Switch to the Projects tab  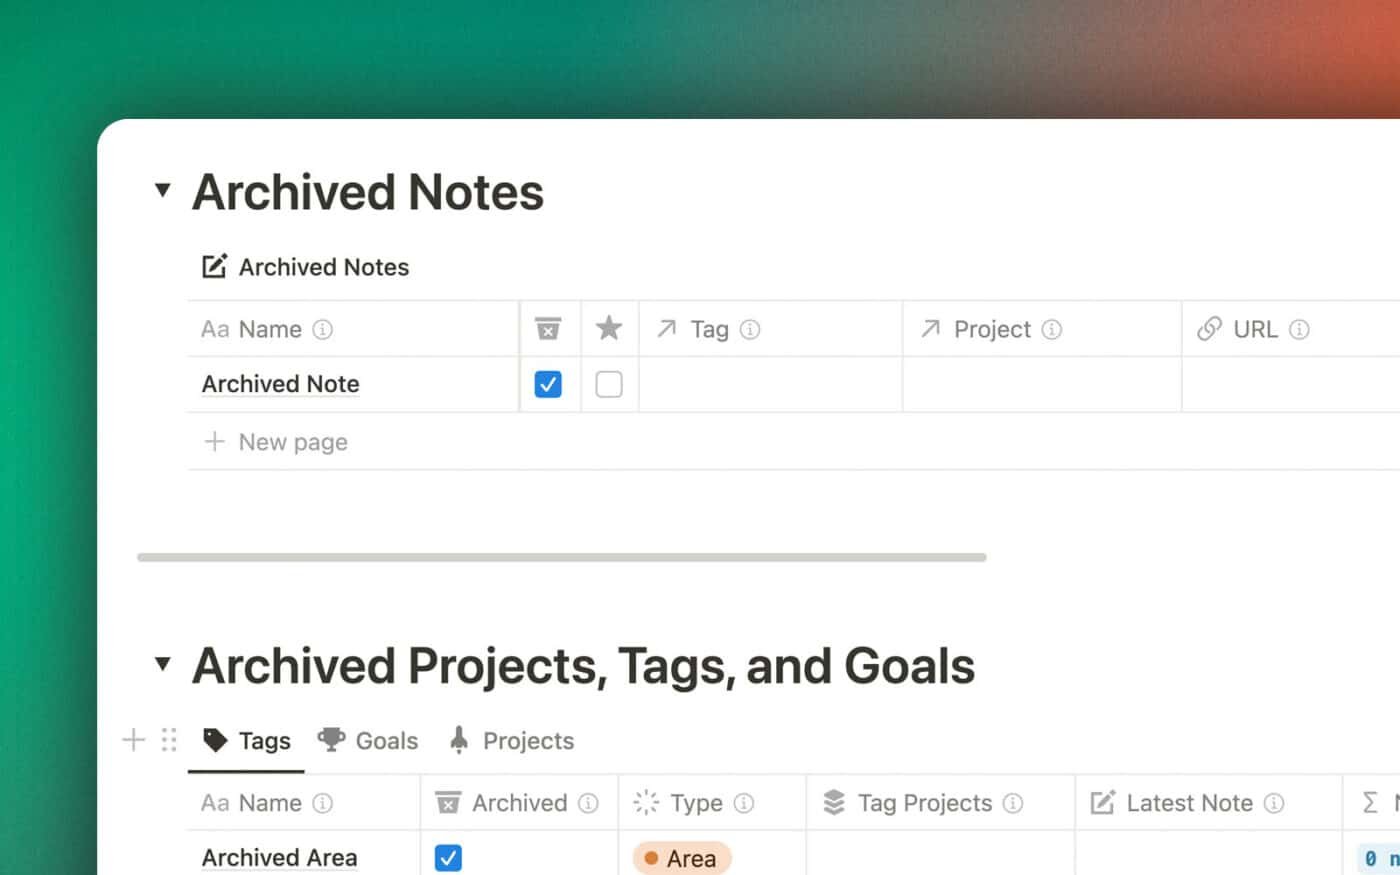(512, 741)
